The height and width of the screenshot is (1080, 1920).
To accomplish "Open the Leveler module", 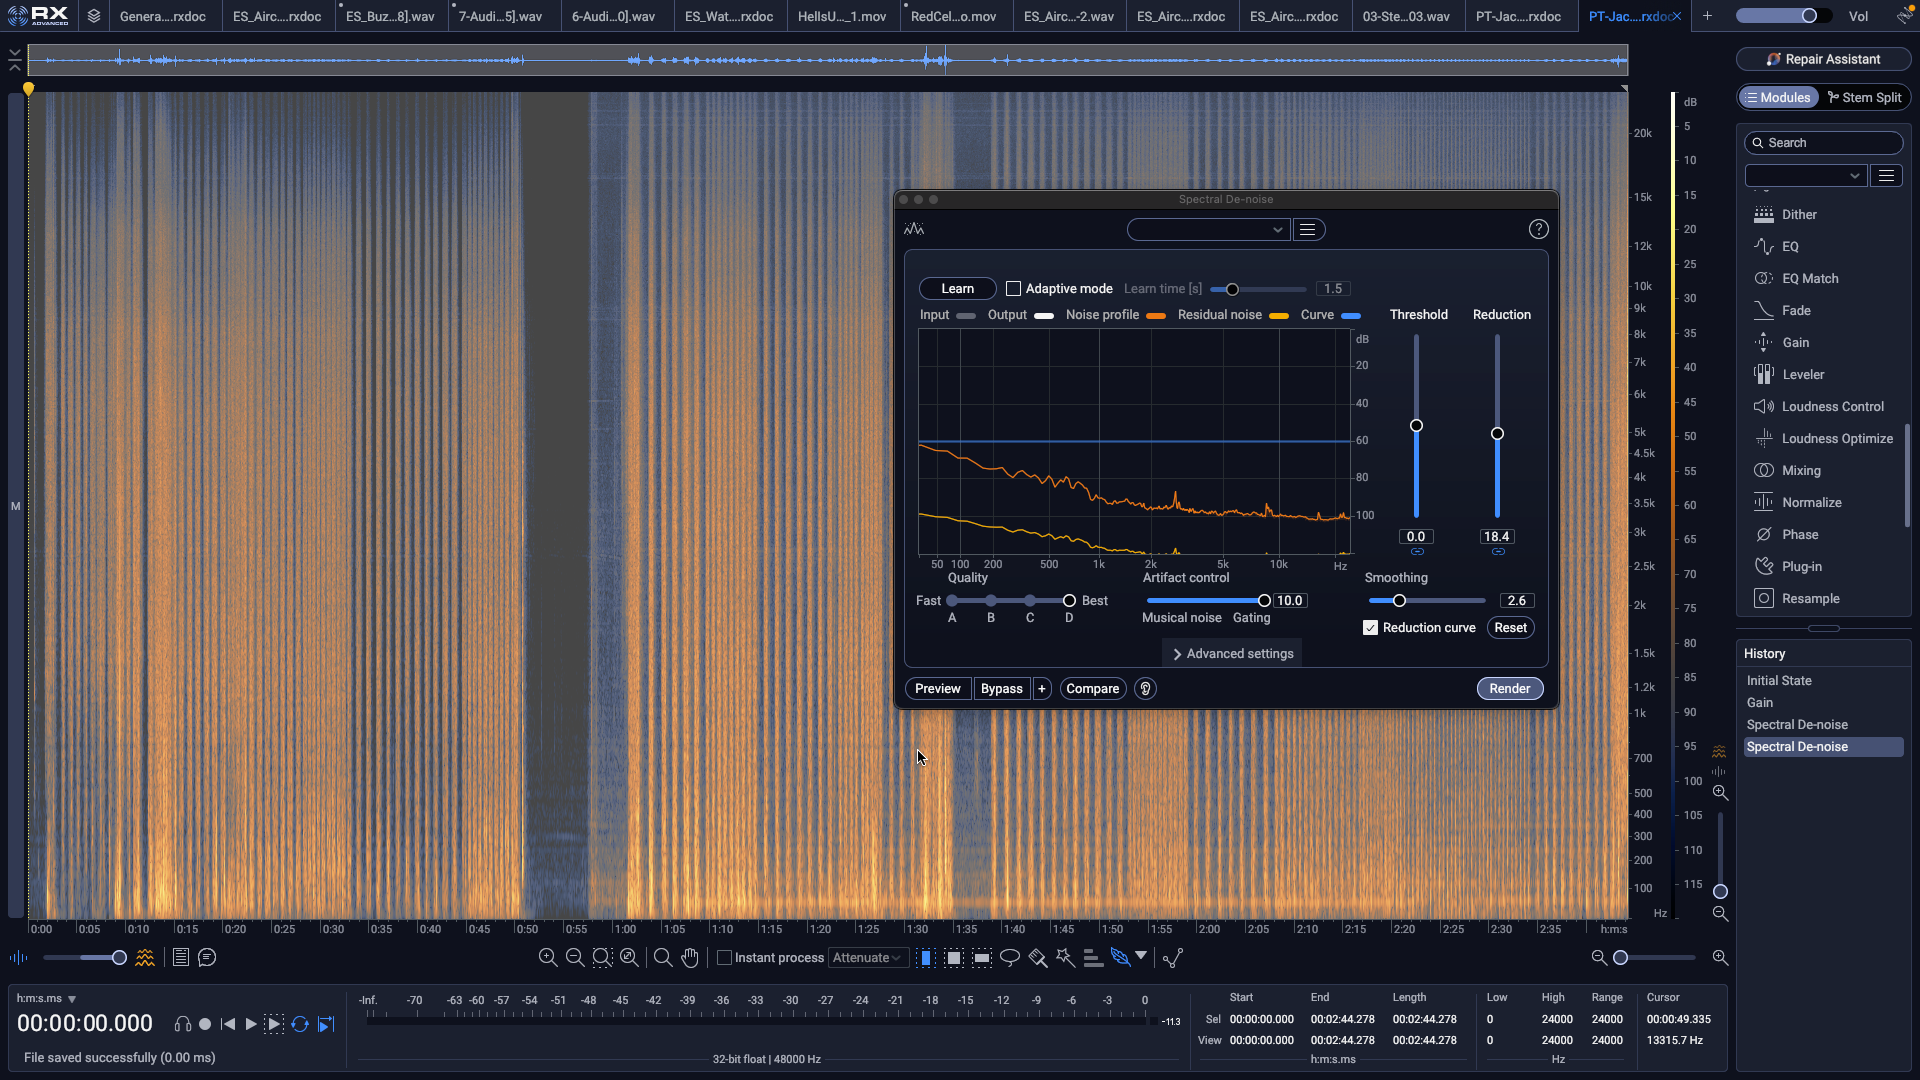I will pyautogui.click(x=1802, y=374).
